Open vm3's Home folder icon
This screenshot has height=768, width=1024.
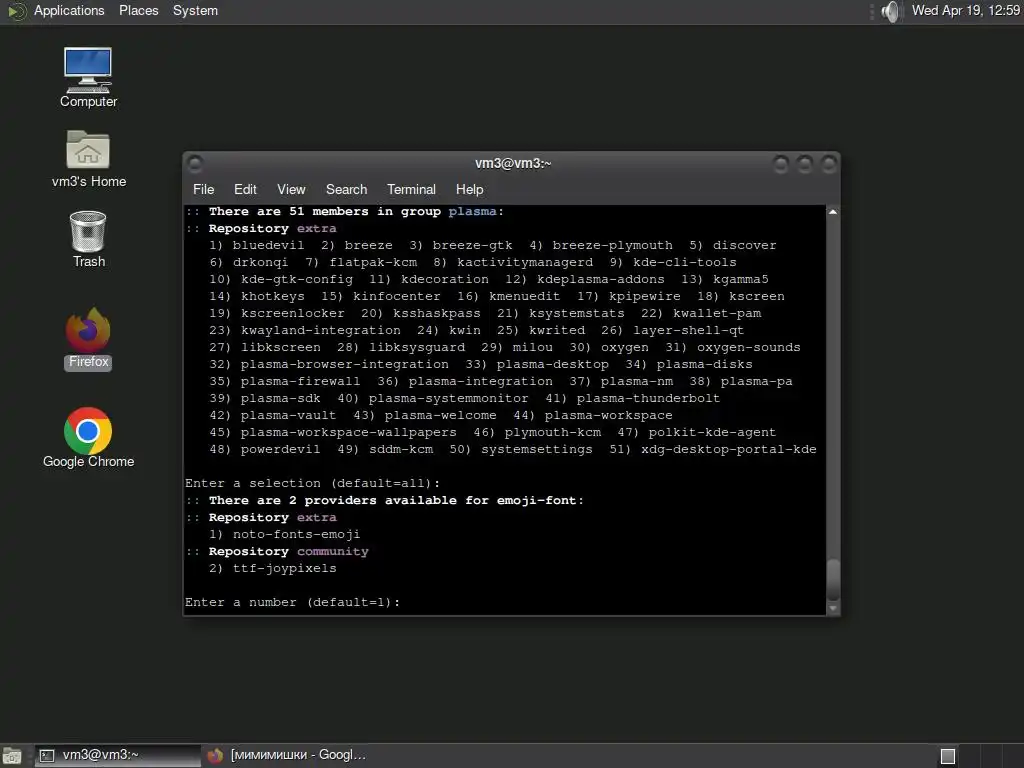(x=88, y=159)
